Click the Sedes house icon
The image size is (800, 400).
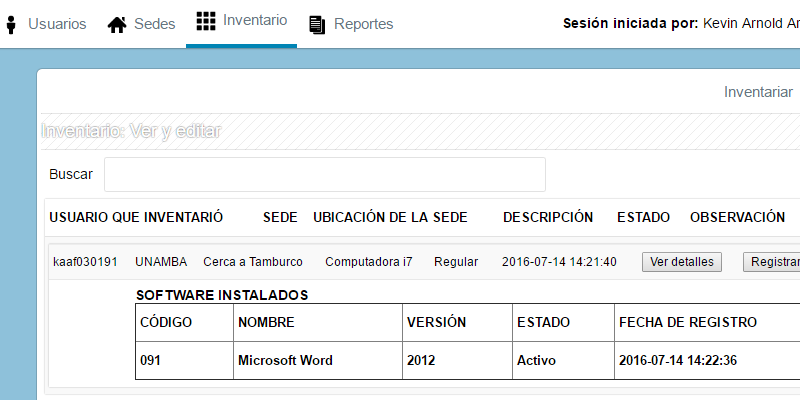click(x=117, y=24)
